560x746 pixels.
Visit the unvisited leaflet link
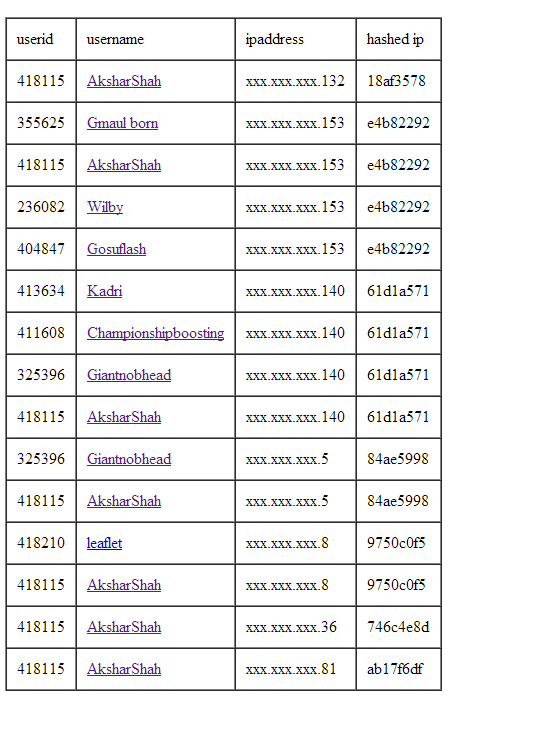click(x=104, y=543)
